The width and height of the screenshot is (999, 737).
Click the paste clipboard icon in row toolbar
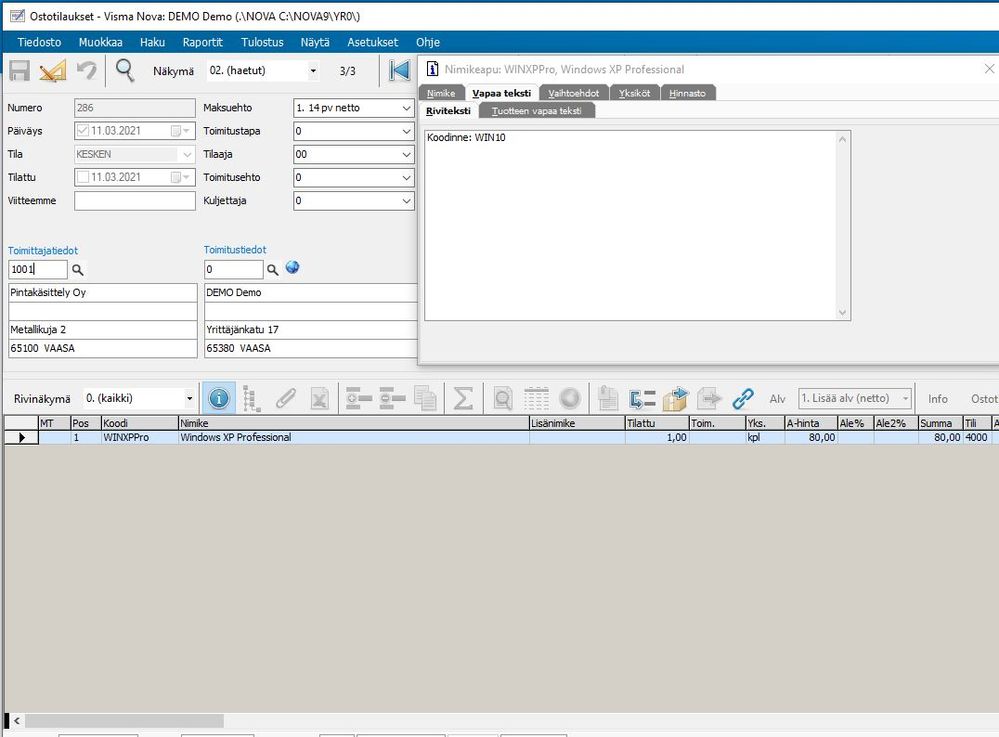(608, 399)
